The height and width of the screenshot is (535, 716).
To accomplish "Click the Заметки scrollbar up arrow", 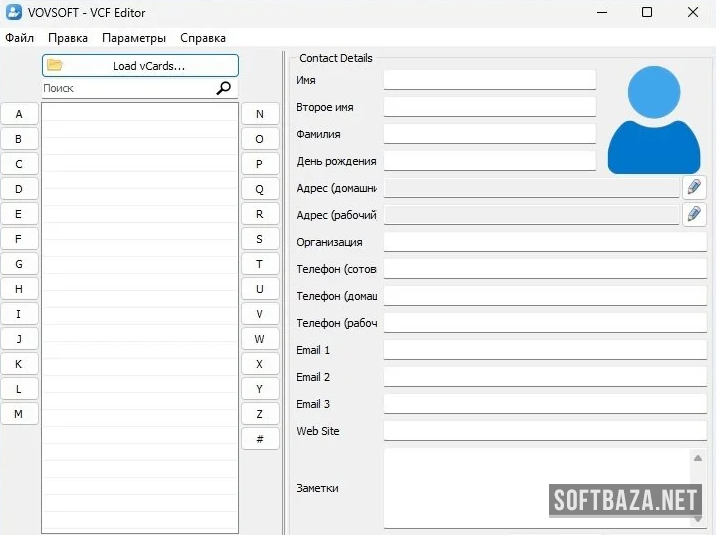I will point(698,458).
